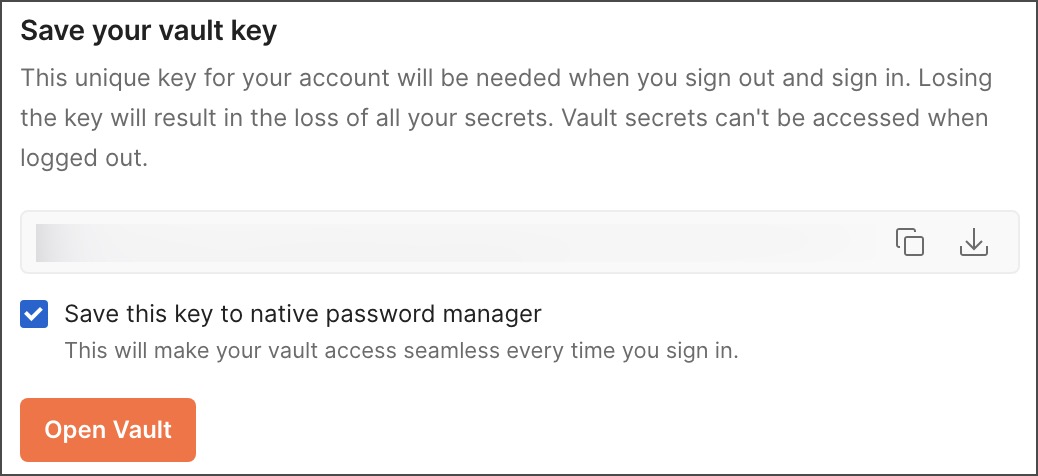Click the Open Vault button
1038x476 pixels.
tap(108, 430)
